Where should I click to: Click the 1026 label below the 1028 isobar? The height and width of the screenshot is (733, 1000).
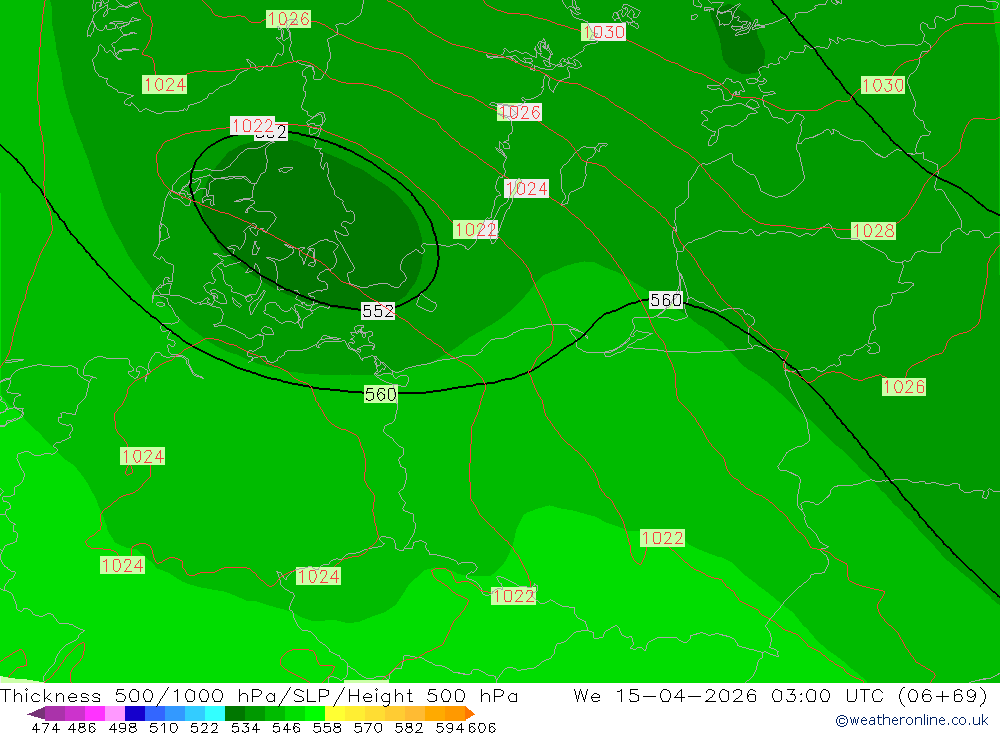[x=904, y=387]
